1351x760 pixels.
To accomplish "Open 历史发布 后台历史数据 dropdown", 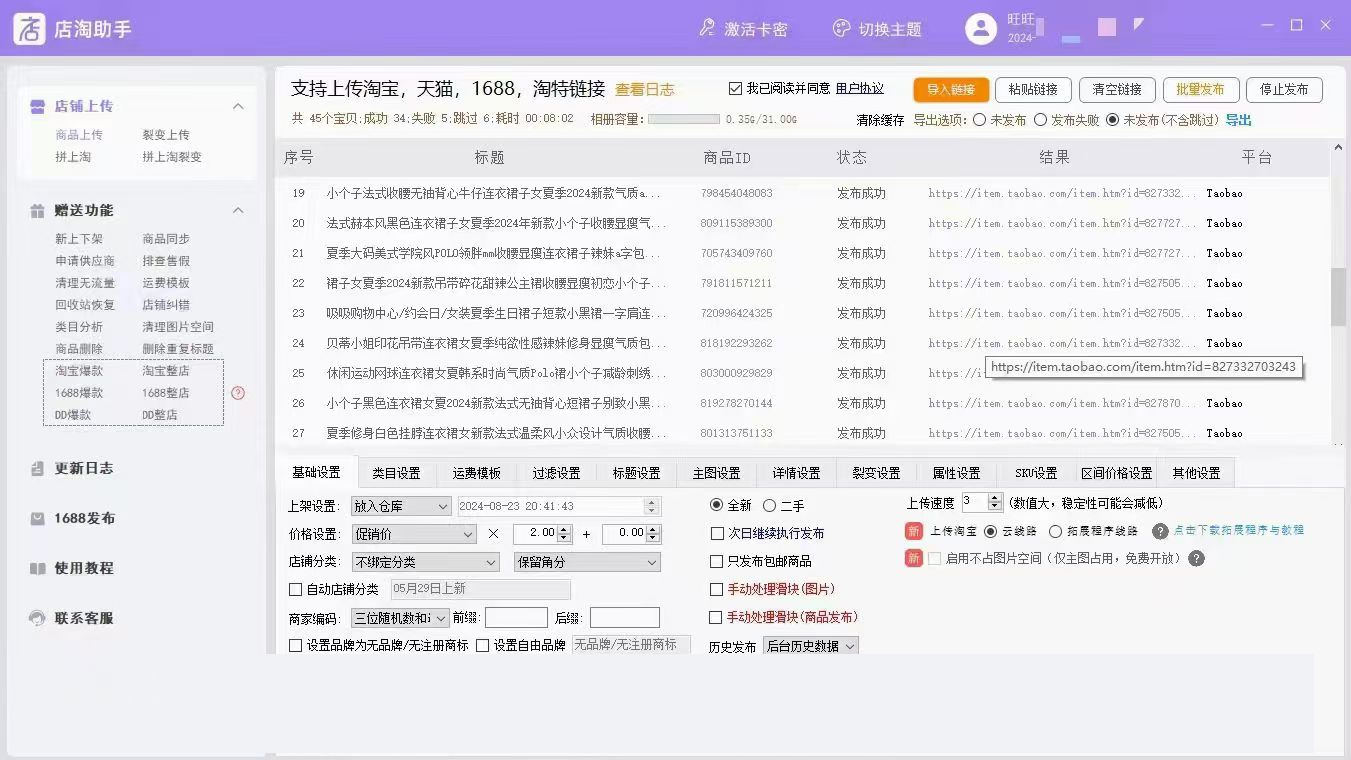I will (x=811, y=646).
